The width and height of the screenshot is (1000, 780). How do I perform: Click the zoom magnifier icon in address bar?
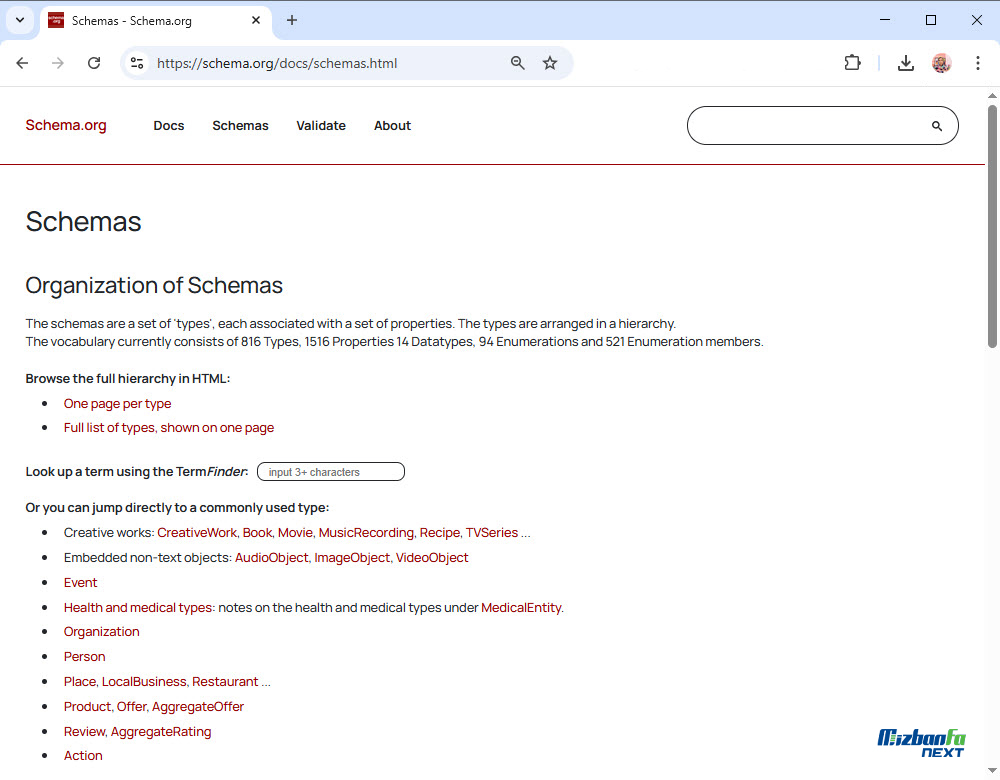[517, 63]
